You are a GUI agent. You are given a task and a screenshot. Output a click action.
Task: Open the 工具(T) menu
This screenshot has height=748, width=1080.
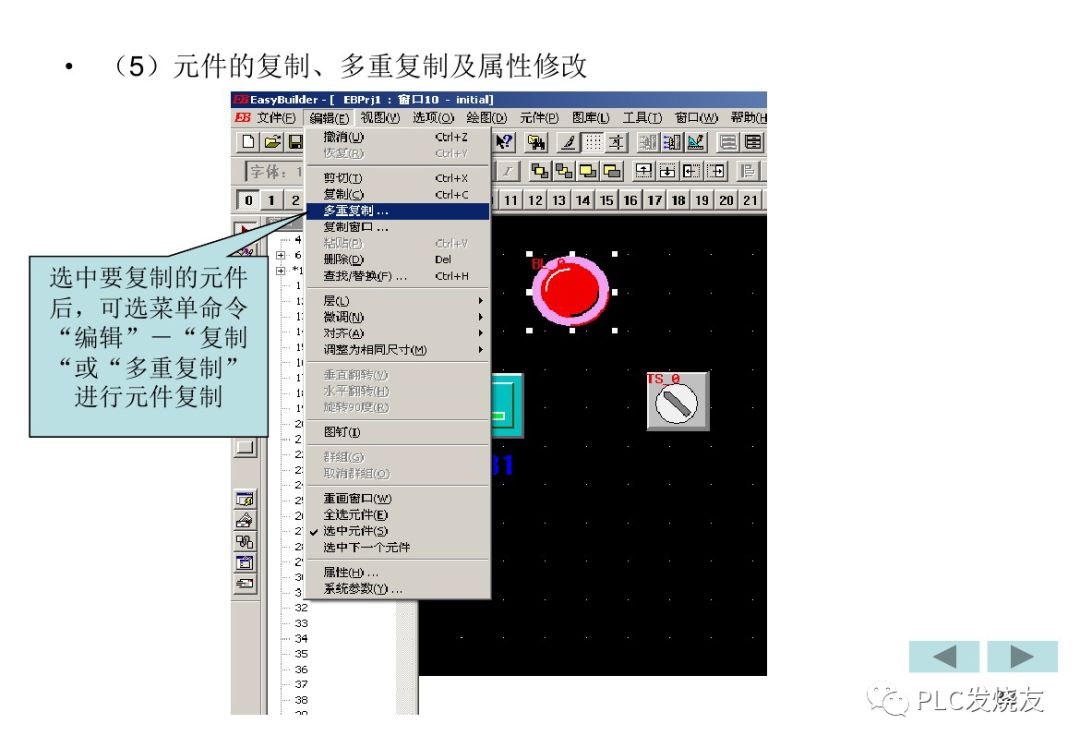[642, 118]
